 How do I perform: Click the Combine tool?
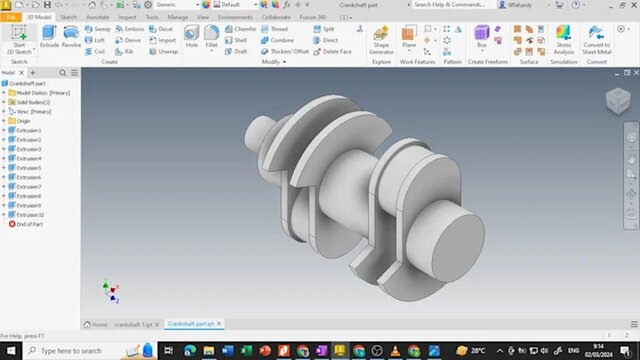(x=278, y=40)
